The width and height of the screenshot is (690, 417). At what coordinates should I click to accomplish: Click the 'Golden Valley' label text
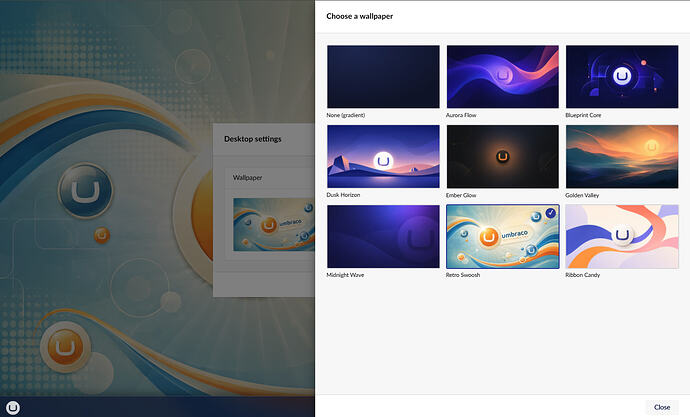click(x=582, y=195)
